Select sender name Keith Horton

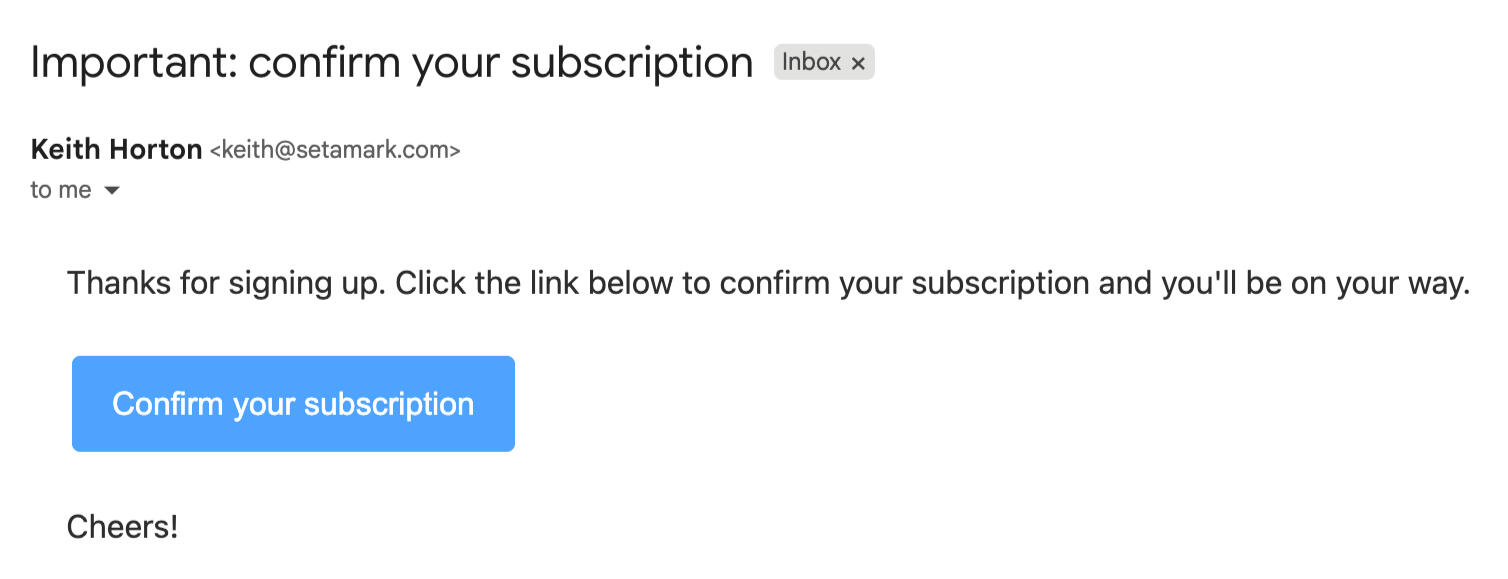pos(116,150)
